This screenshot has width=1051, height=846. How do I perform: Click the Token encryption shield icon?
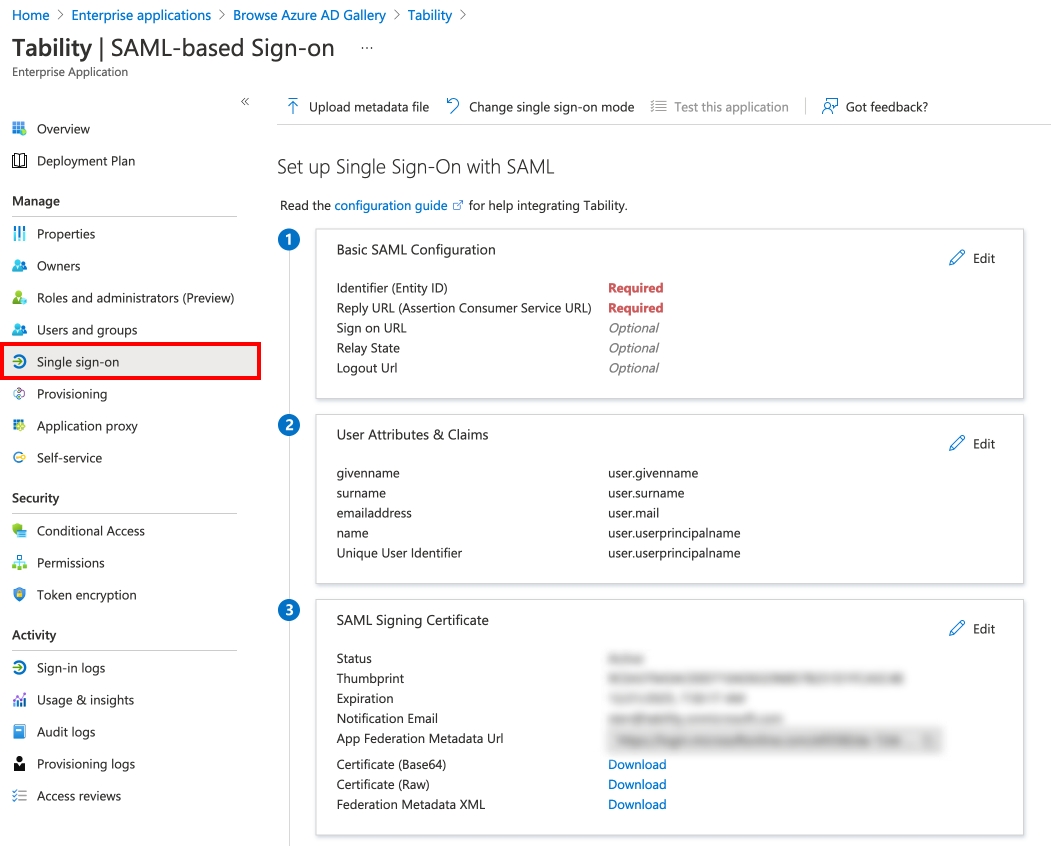pos(19,595)
